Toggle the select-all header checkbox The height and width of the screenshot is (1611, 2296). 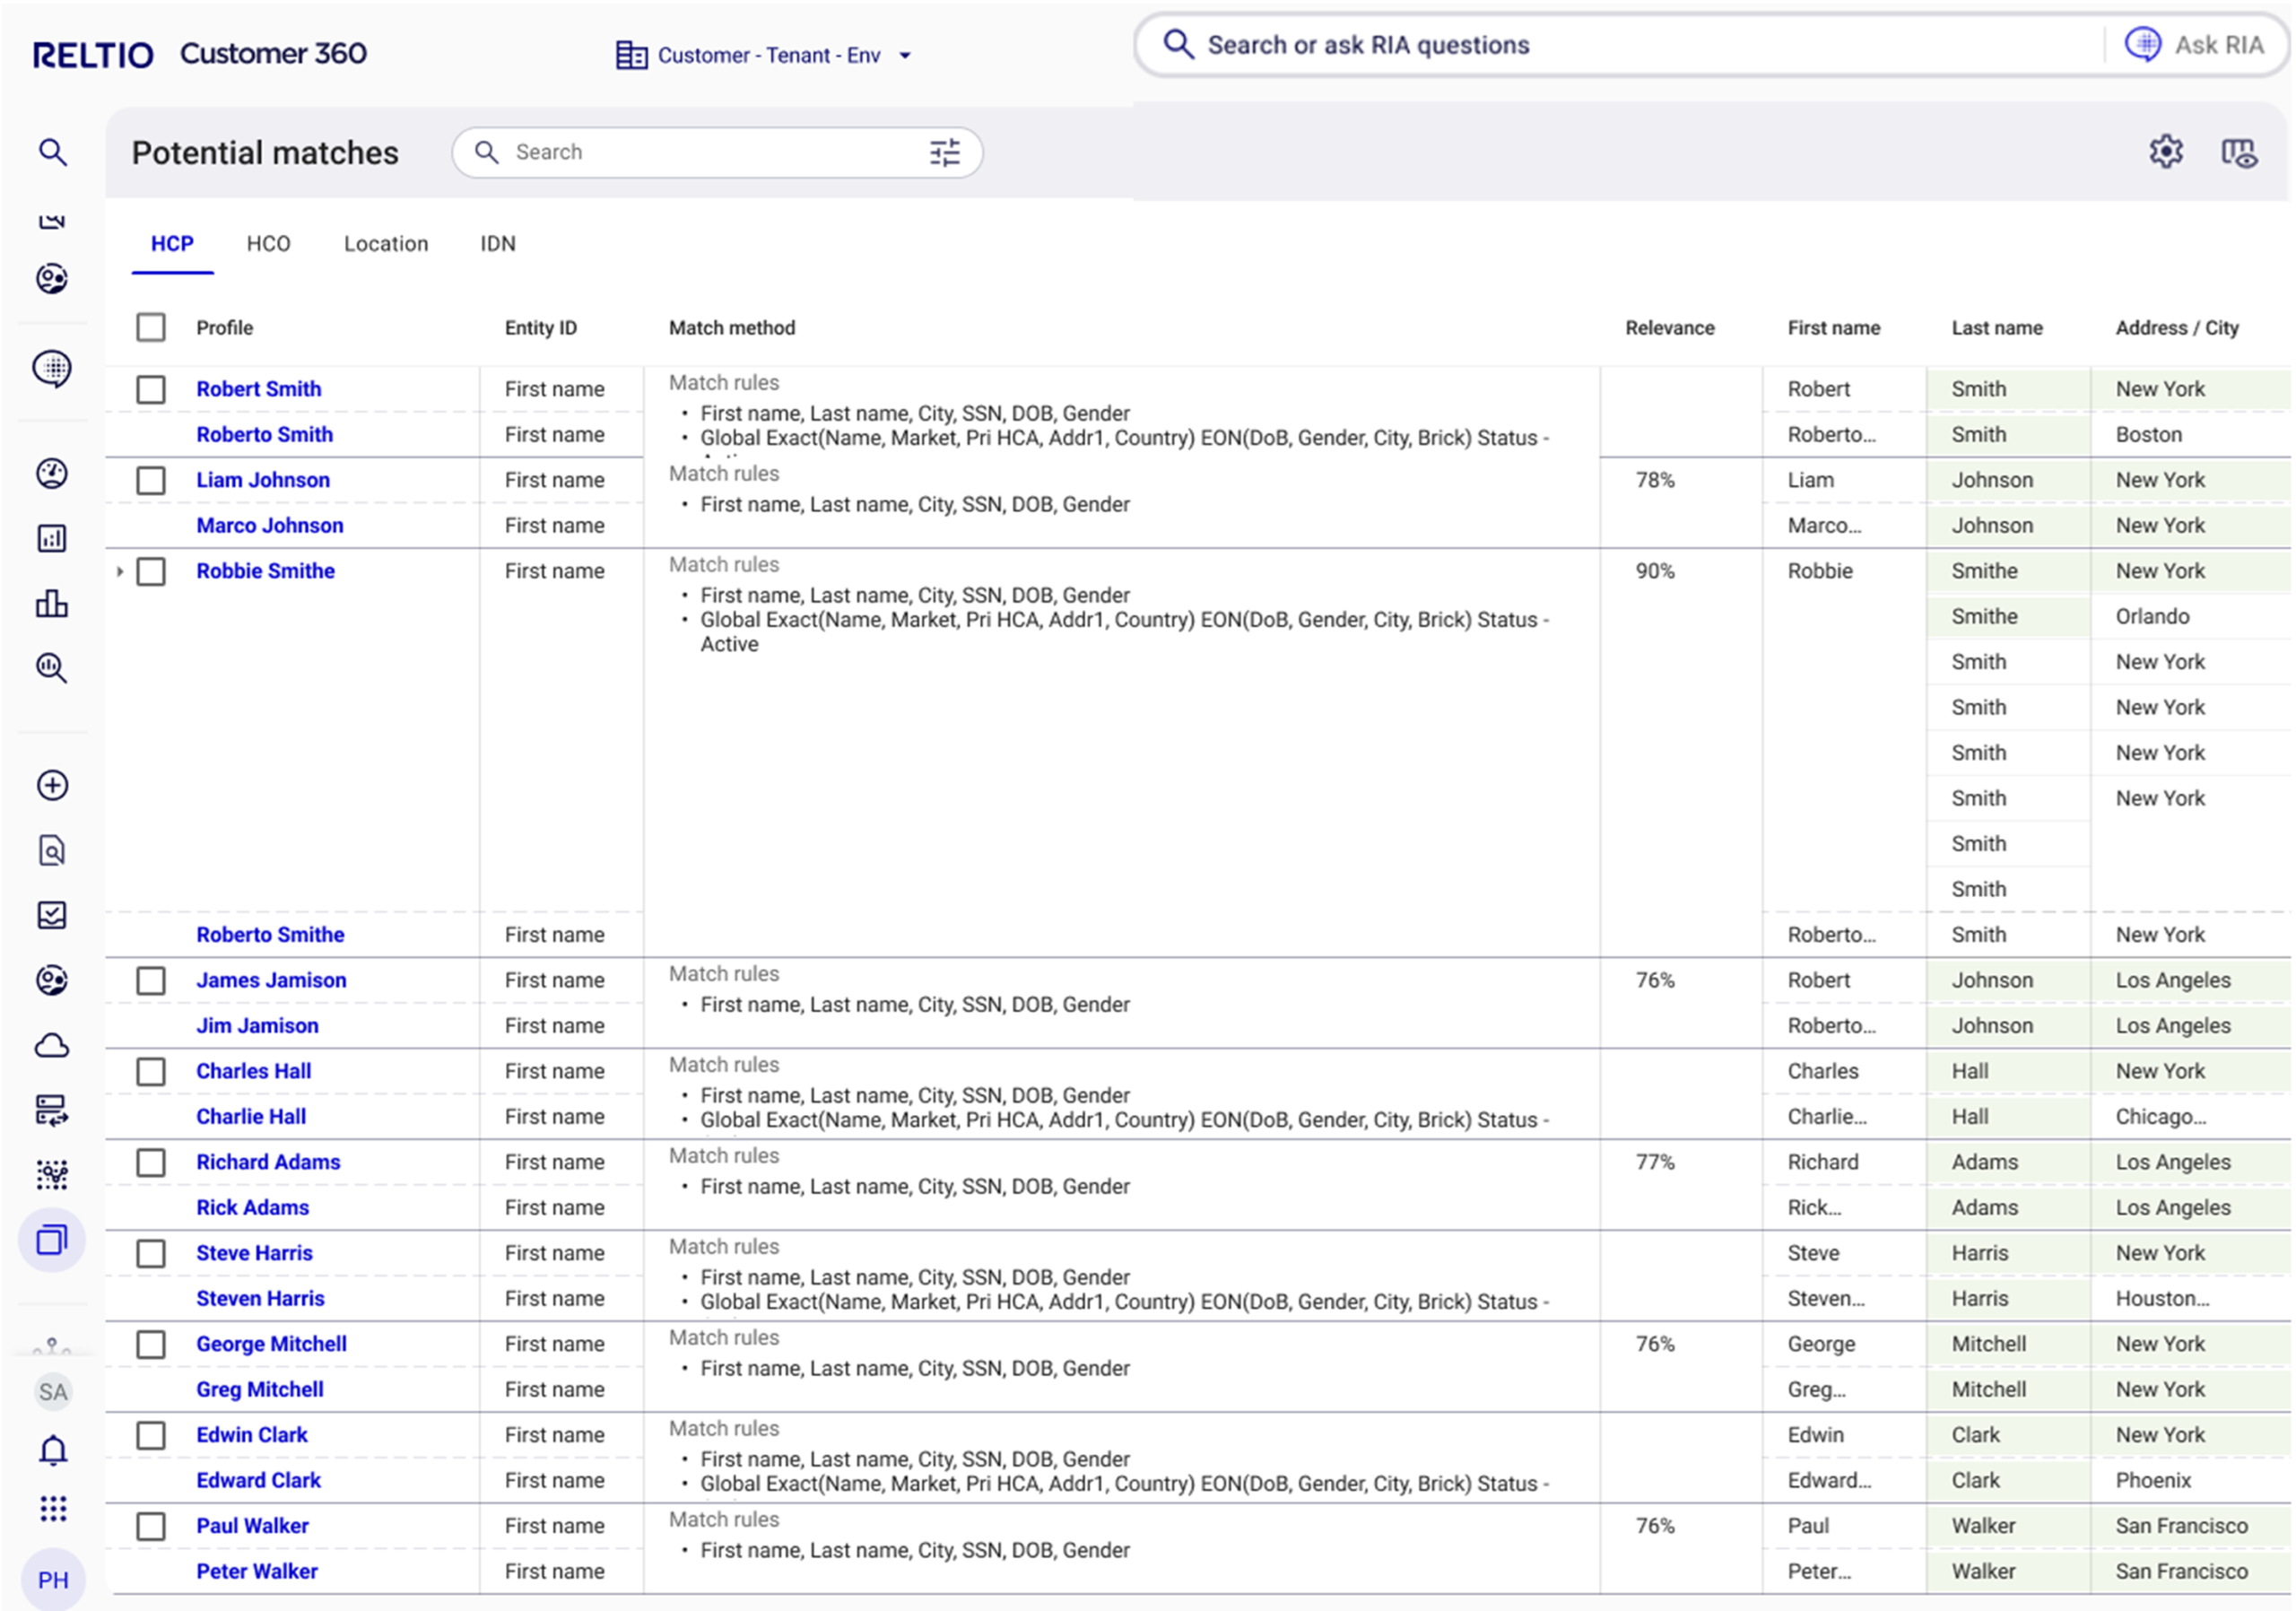(151, 327)
